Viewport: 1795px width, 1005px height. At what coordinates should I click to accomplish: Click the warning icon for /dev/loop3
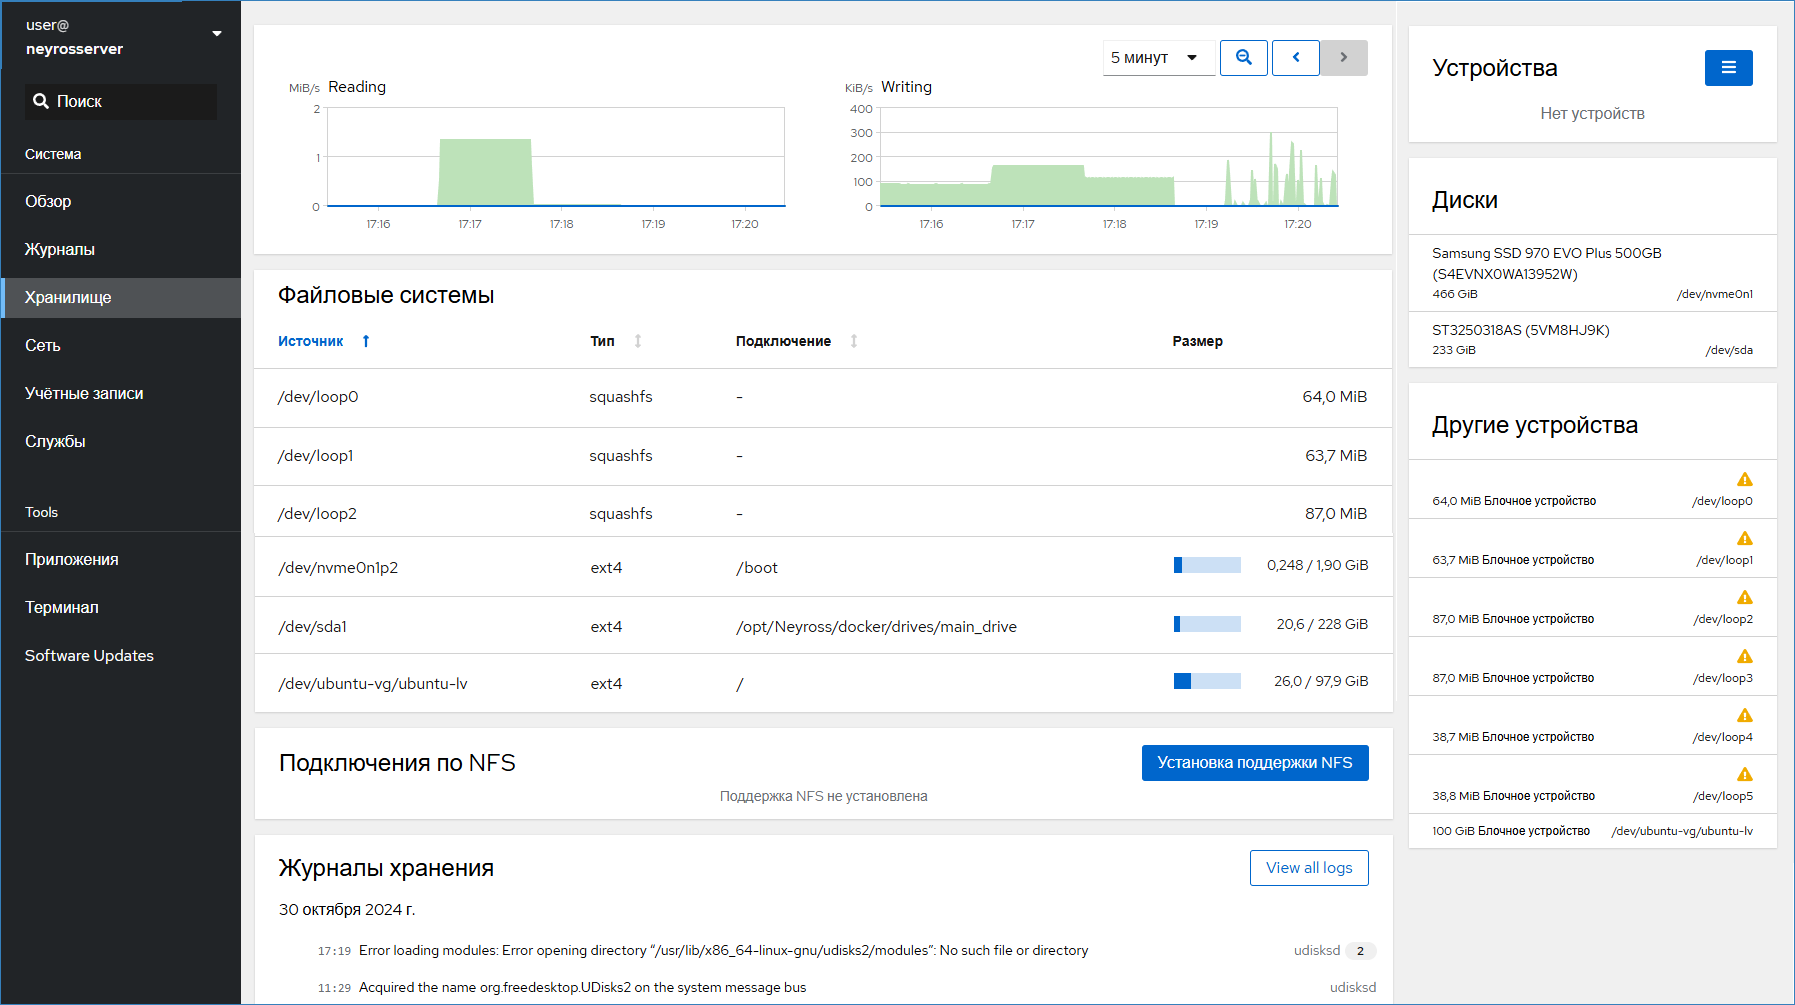(x=1744, y=657)
